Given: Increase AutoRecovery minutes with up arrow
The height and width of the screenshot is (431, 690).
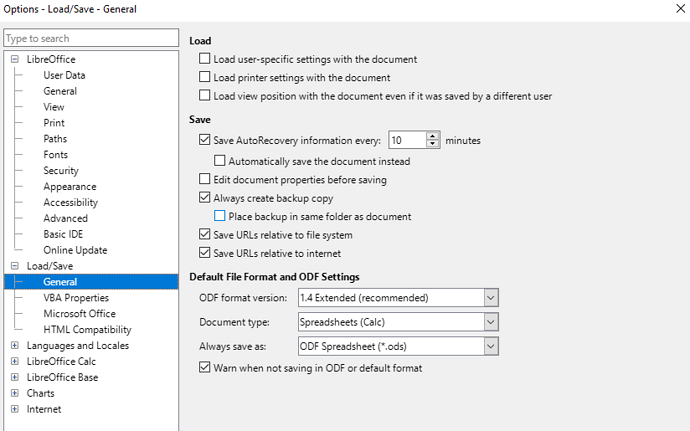Looking at the screenshot, I should click(433, 136).
